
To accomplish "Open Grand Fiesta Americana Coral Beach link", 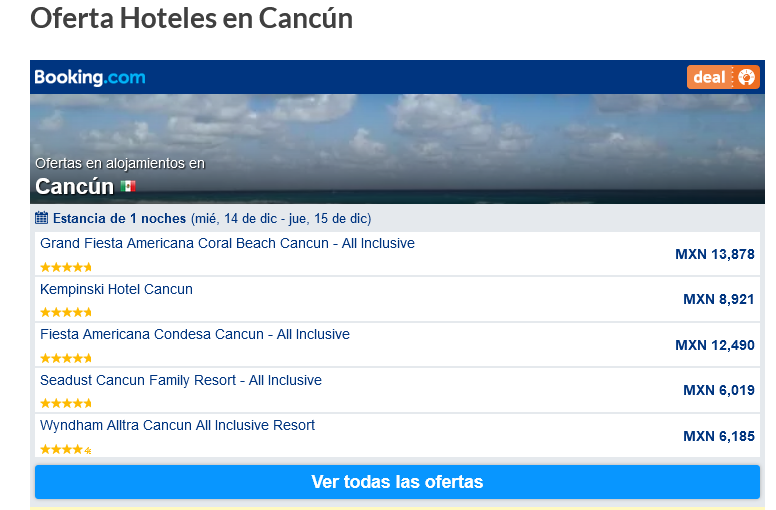I will (x=227, y=243).
